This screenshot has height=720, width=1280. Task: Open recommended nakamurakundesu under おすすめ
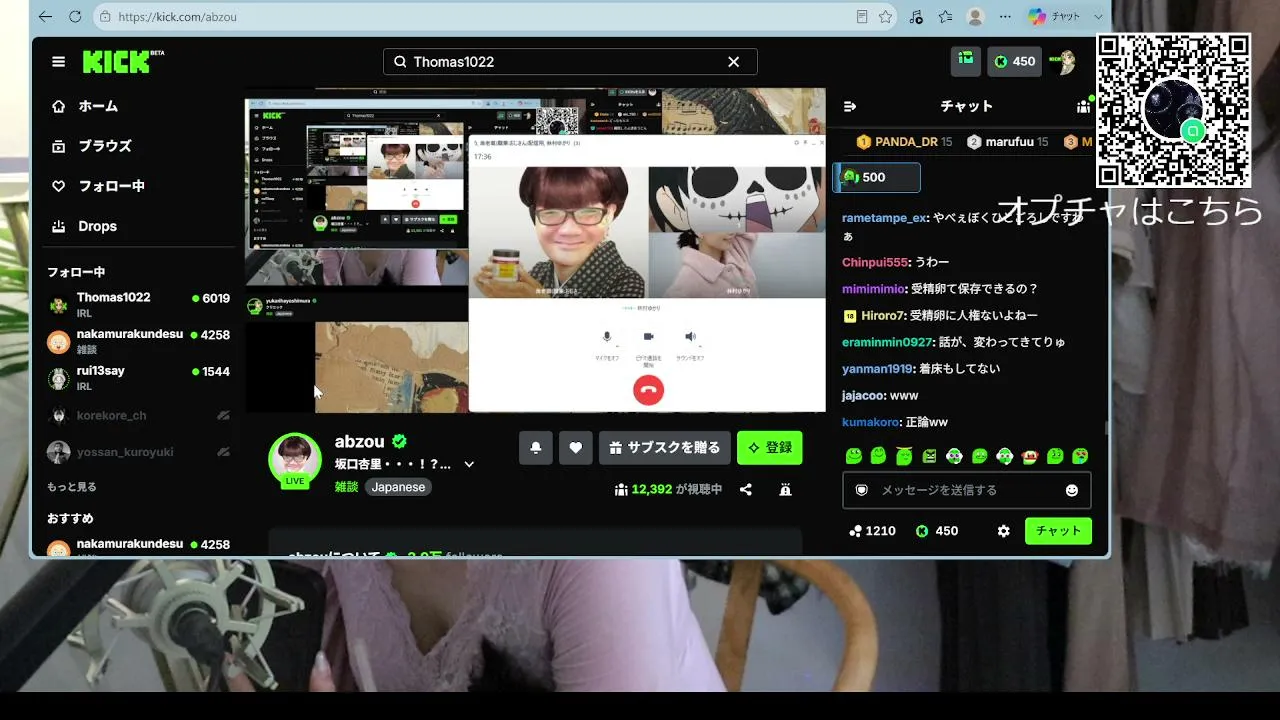click(139, 545)
